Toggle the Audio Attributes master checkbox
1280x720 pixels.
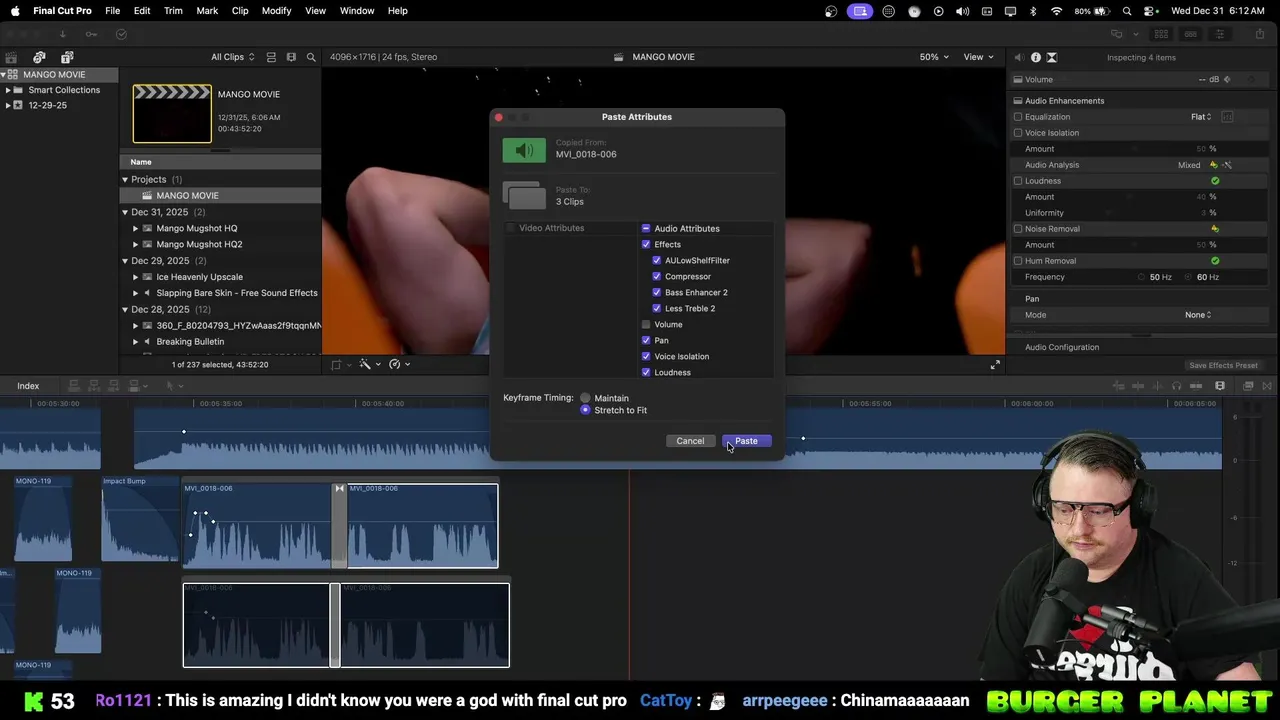(x=646, y=228)
